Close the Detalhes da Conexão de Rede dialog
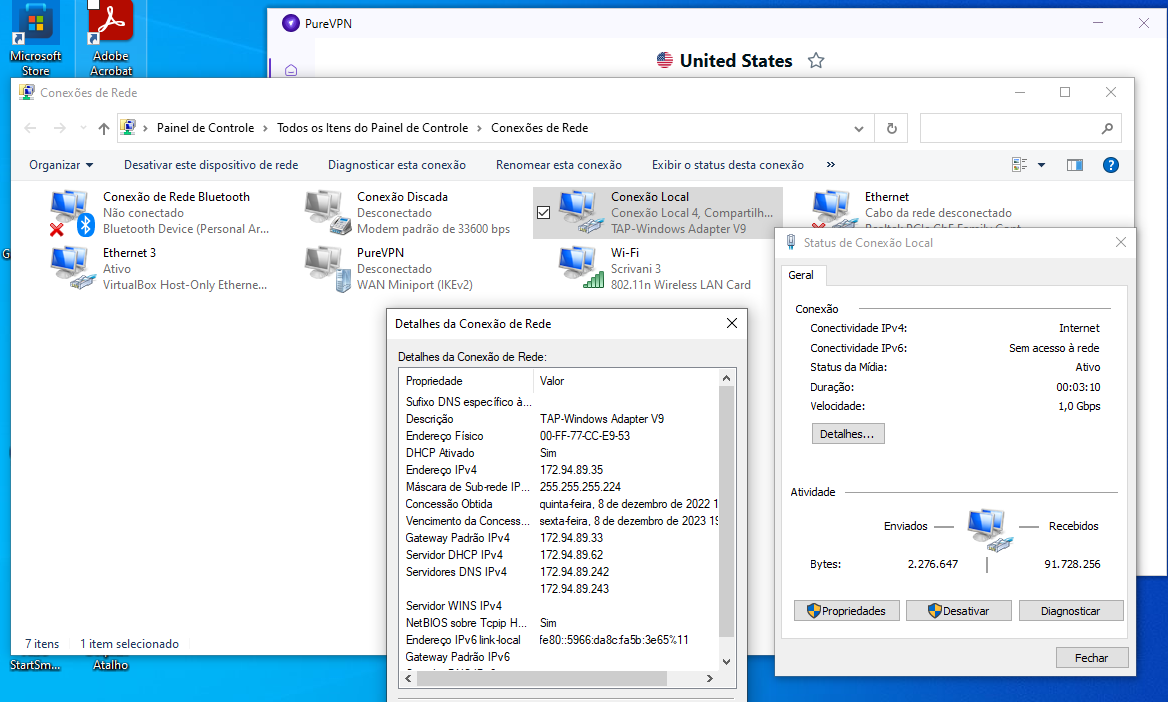Viewport: 1168px width, 702px height. point(731,323)
